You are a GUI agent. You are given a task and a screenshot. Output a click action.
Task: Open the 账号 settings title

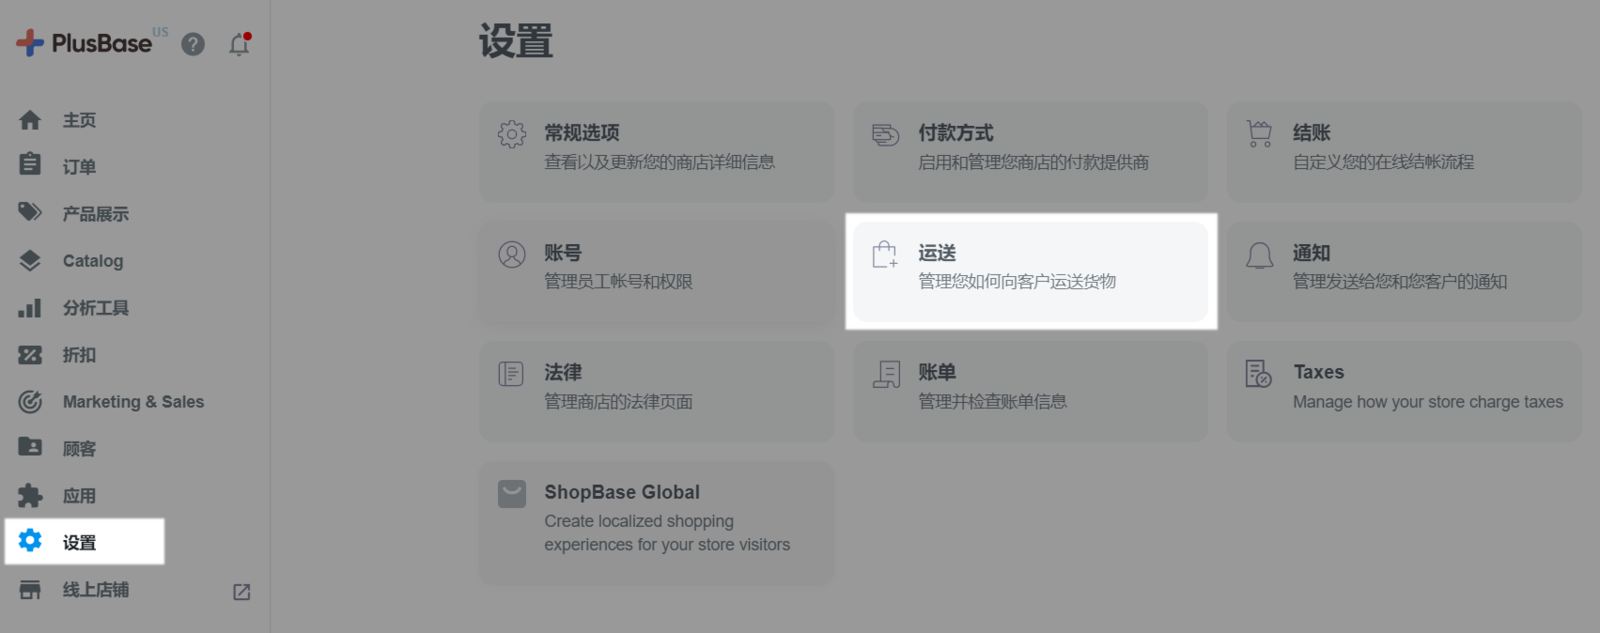563,253
